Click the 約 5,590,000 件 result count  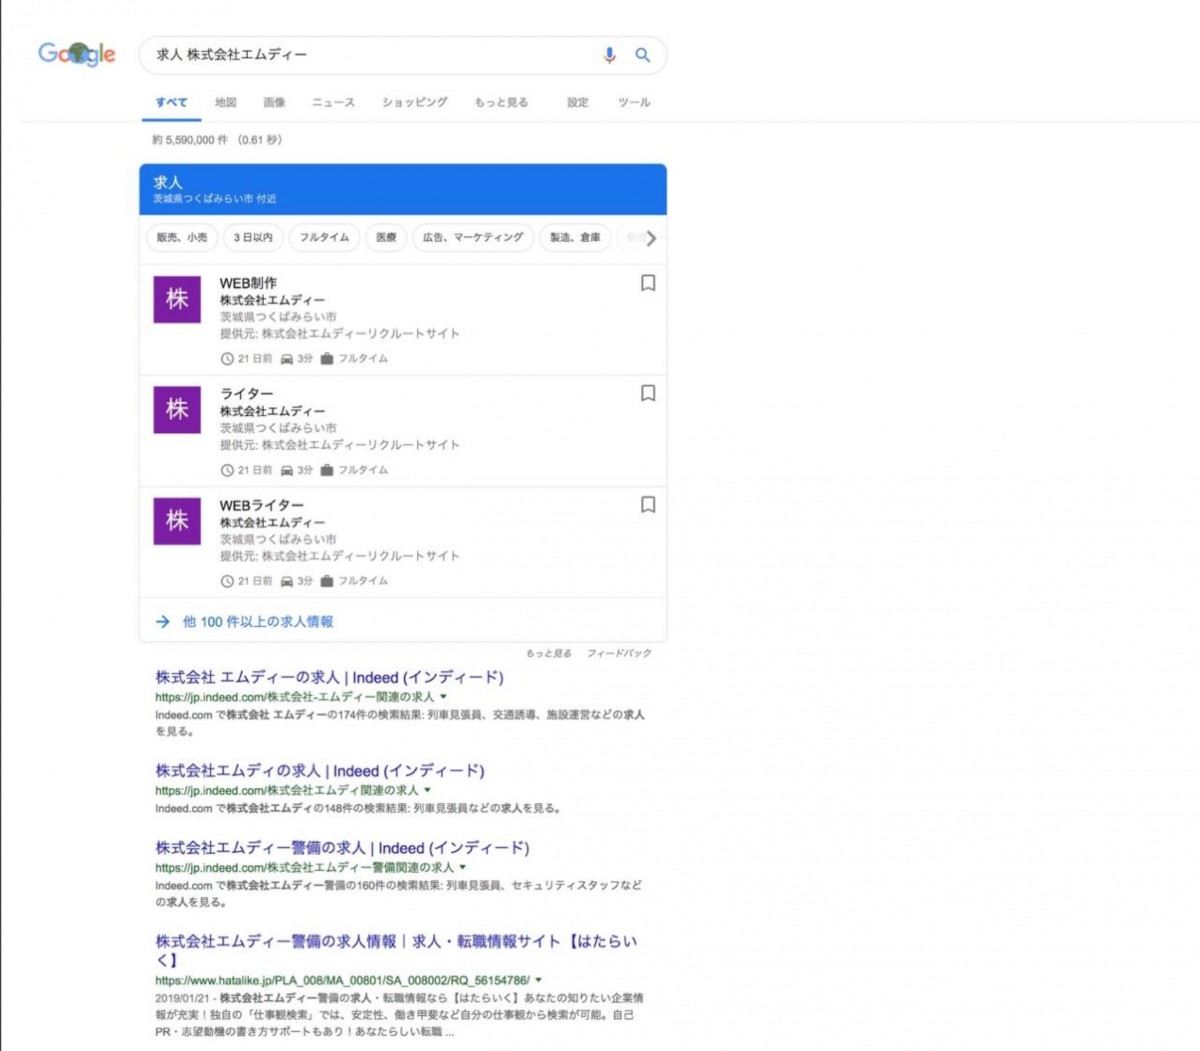(190, 140)
